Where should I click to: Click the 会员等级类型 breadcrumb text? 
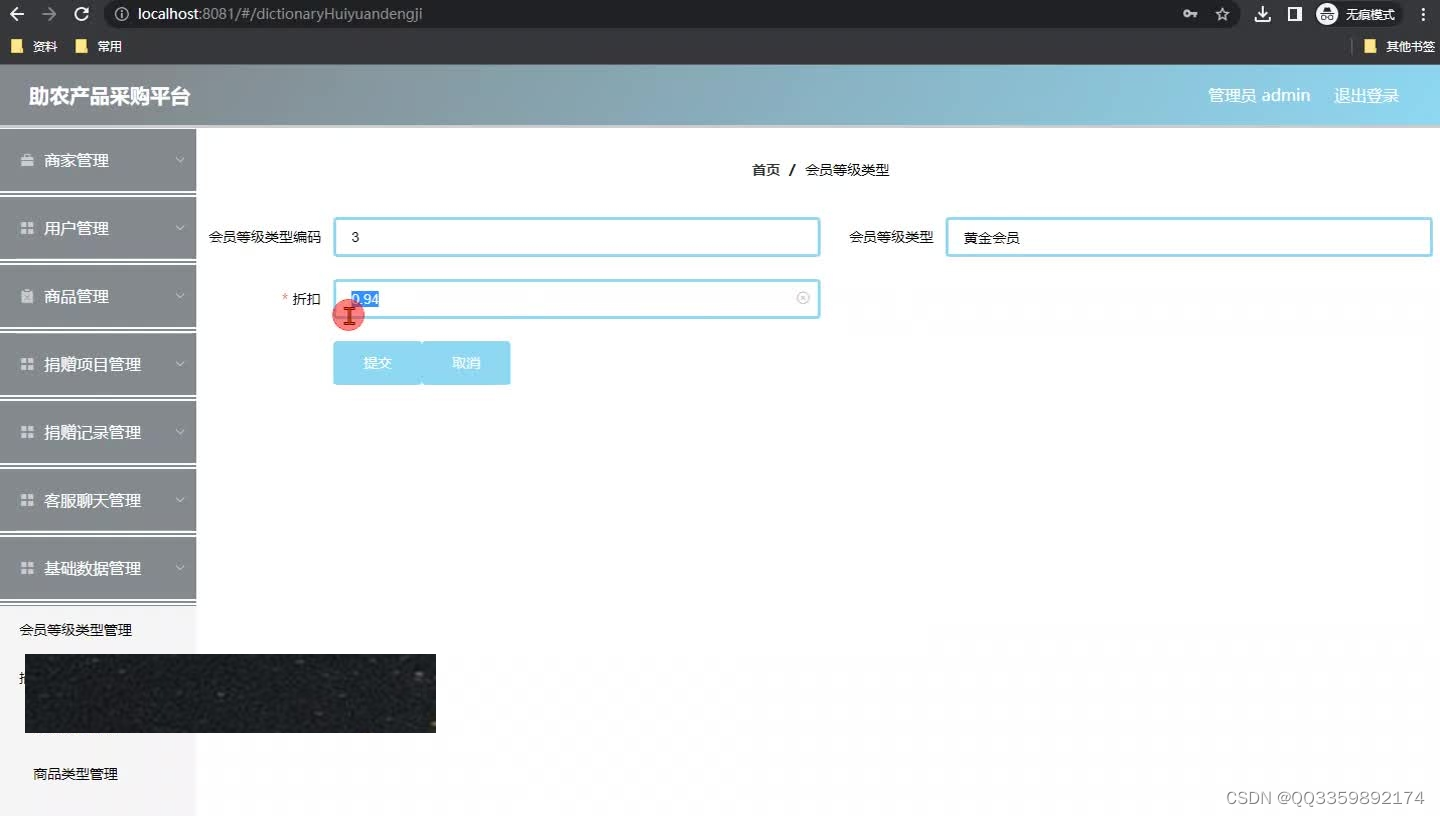pyautogui.click(x=847, y=170)
